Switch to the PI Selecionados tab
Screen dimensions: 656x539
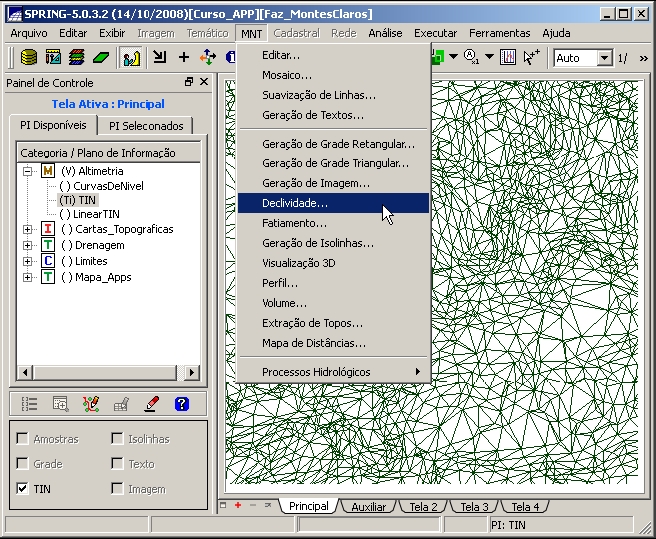(146, 126)
